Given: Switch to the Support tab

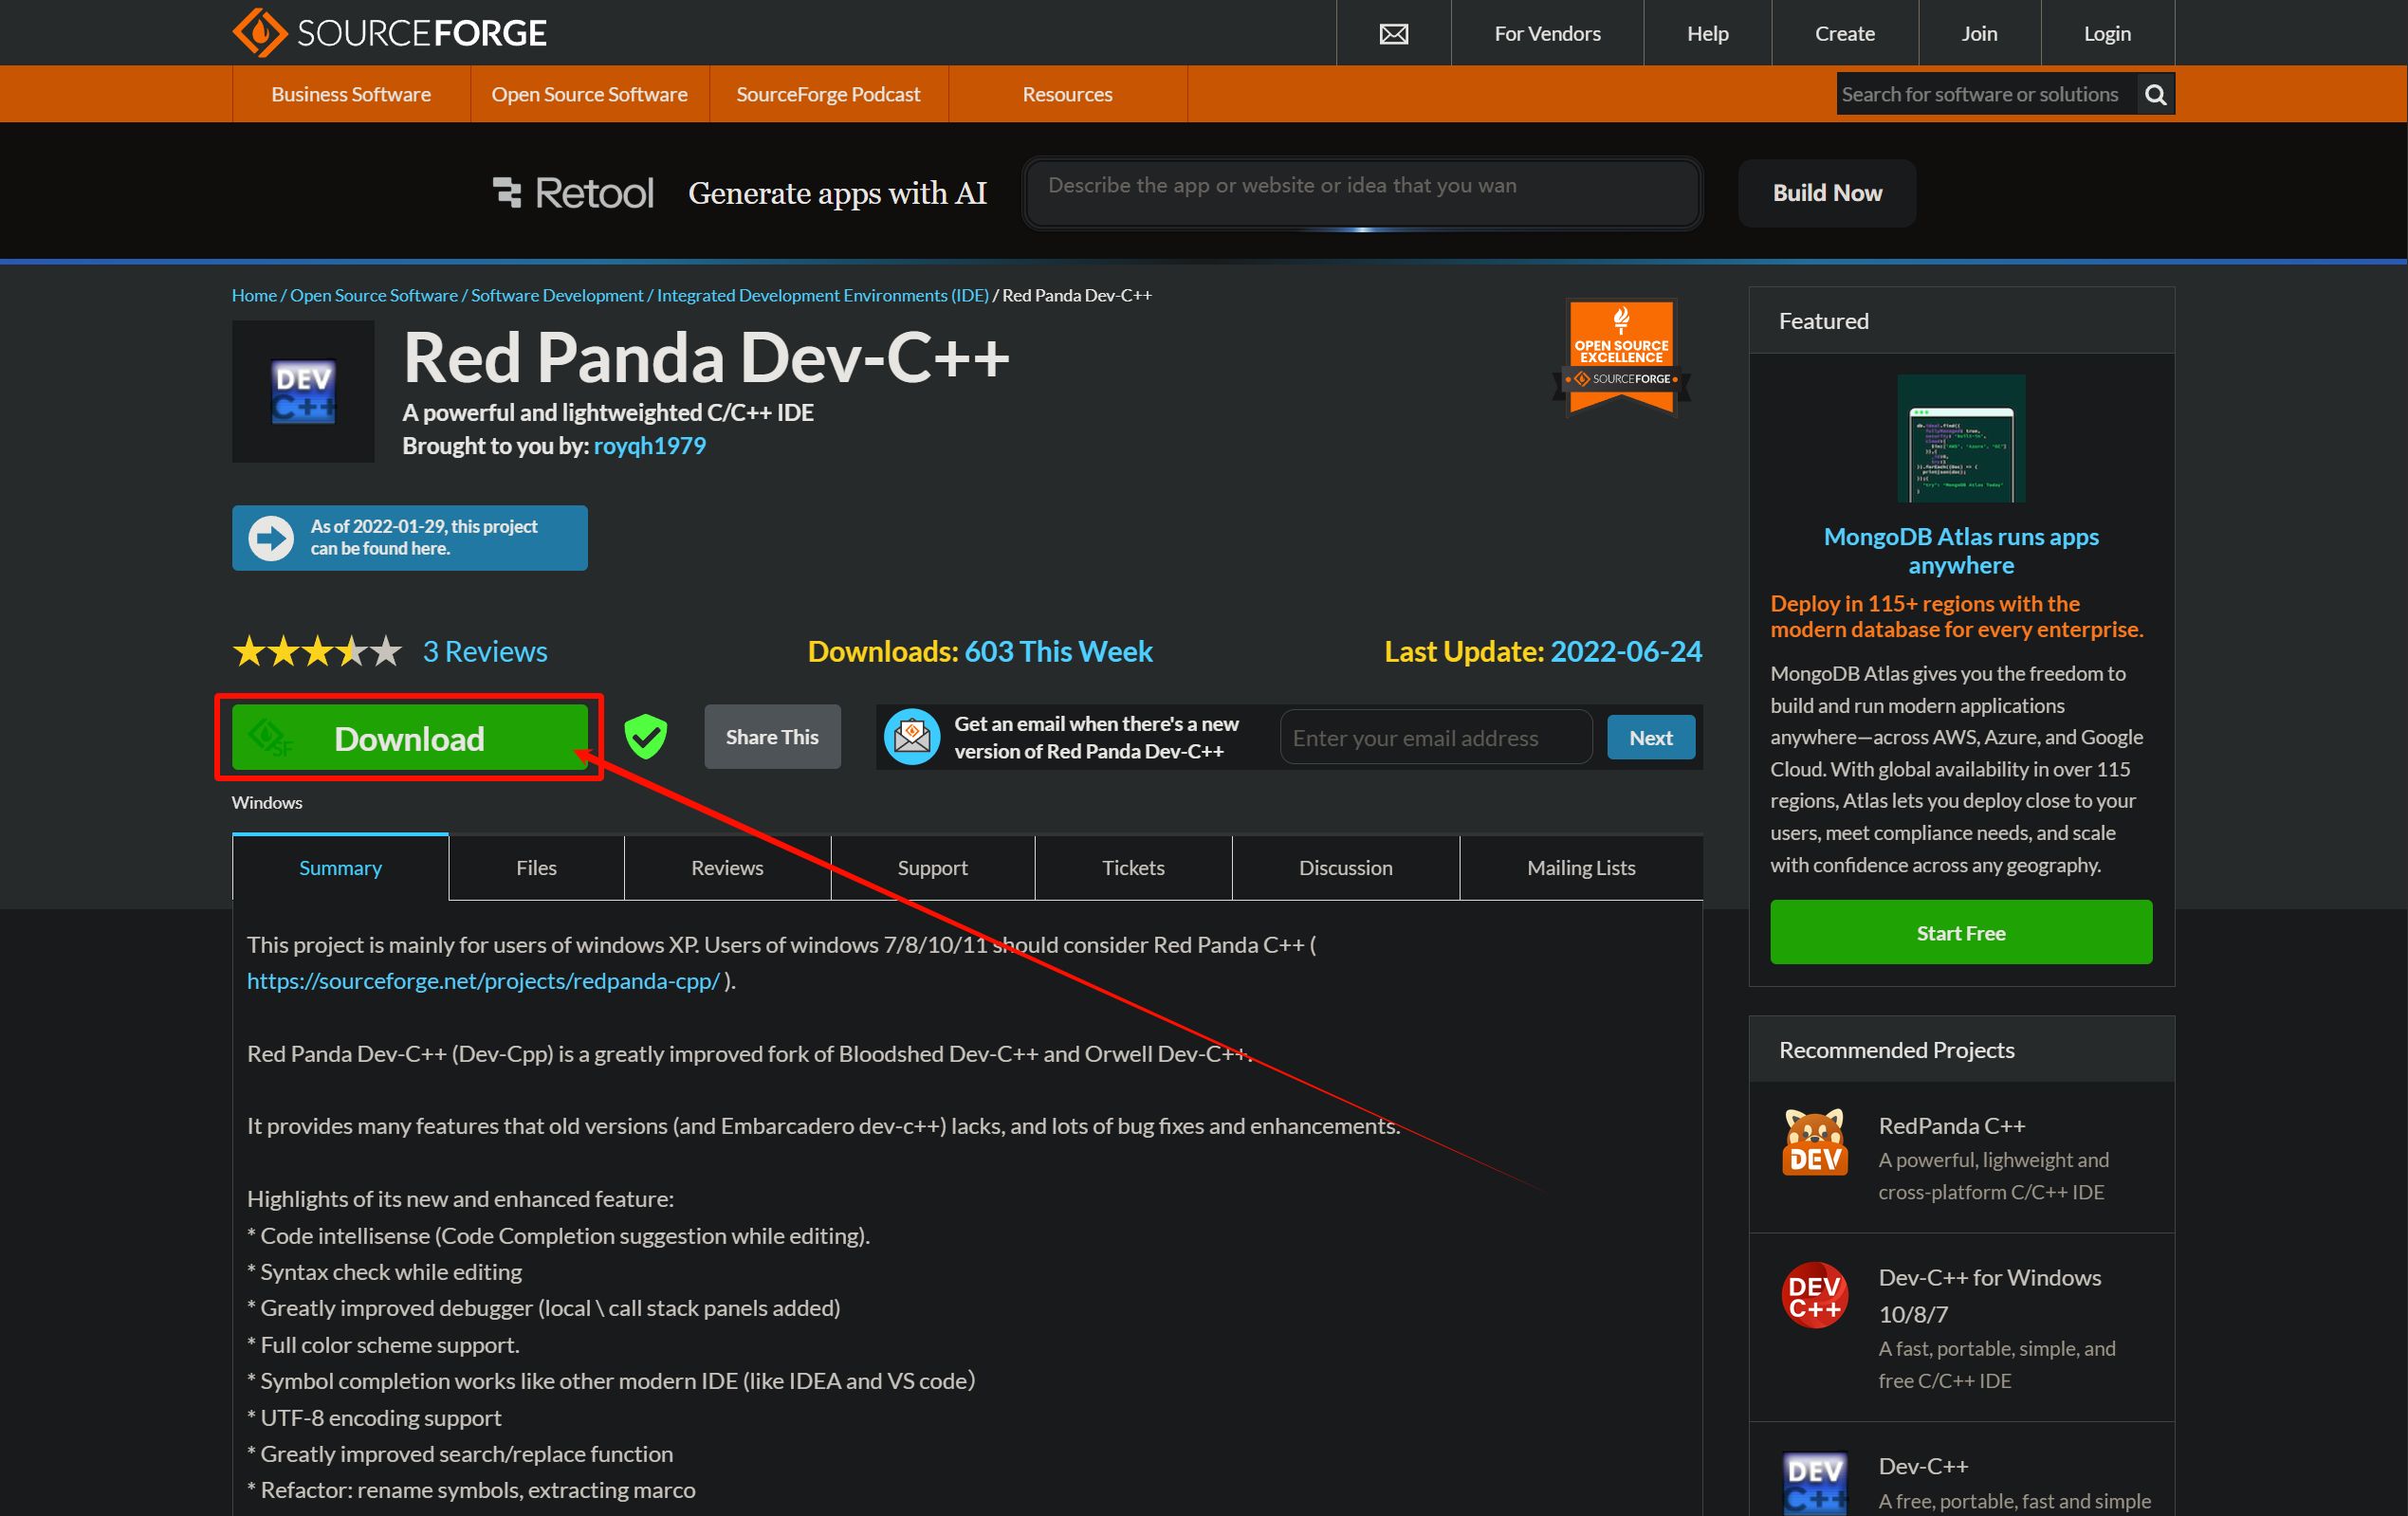Looking at the screenshot, I should tap(932, 868).
